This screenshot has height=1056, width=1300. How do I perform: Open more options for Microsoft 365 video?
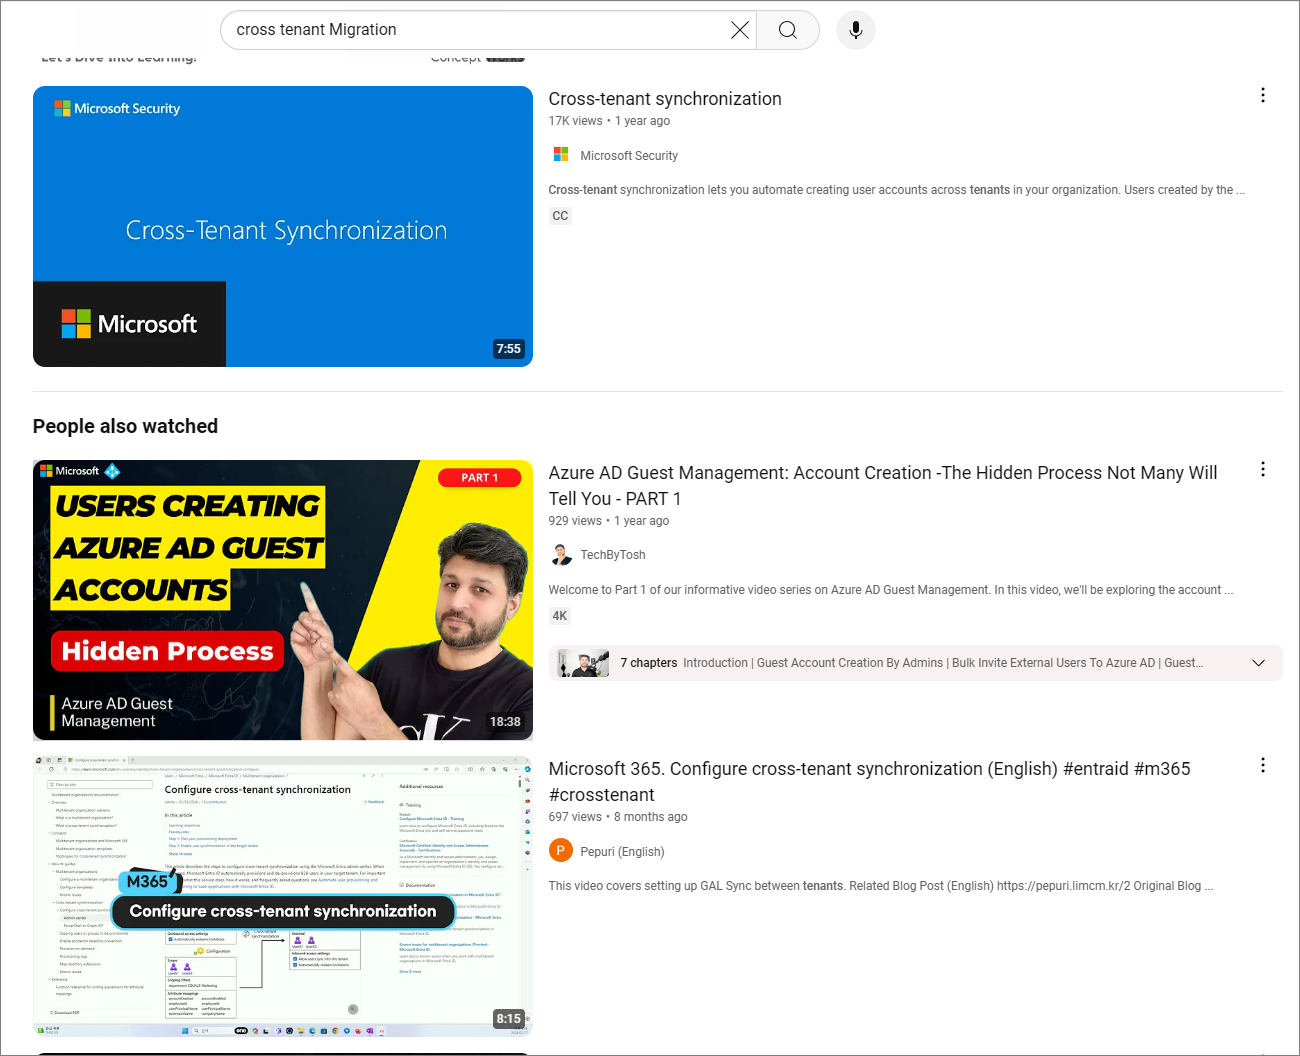tap(1263, 765)
